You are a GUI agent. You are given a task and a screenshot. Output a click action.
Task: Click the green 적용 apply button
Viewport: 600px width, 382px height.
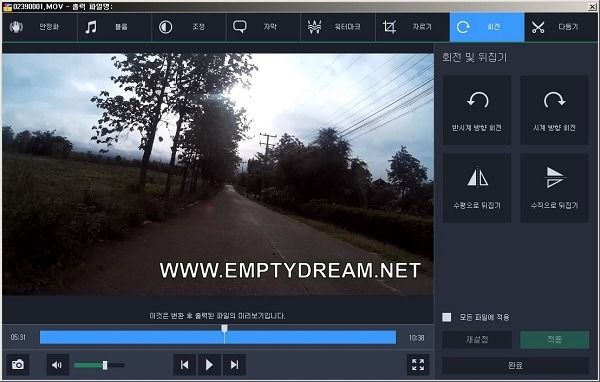click(554, 340)
